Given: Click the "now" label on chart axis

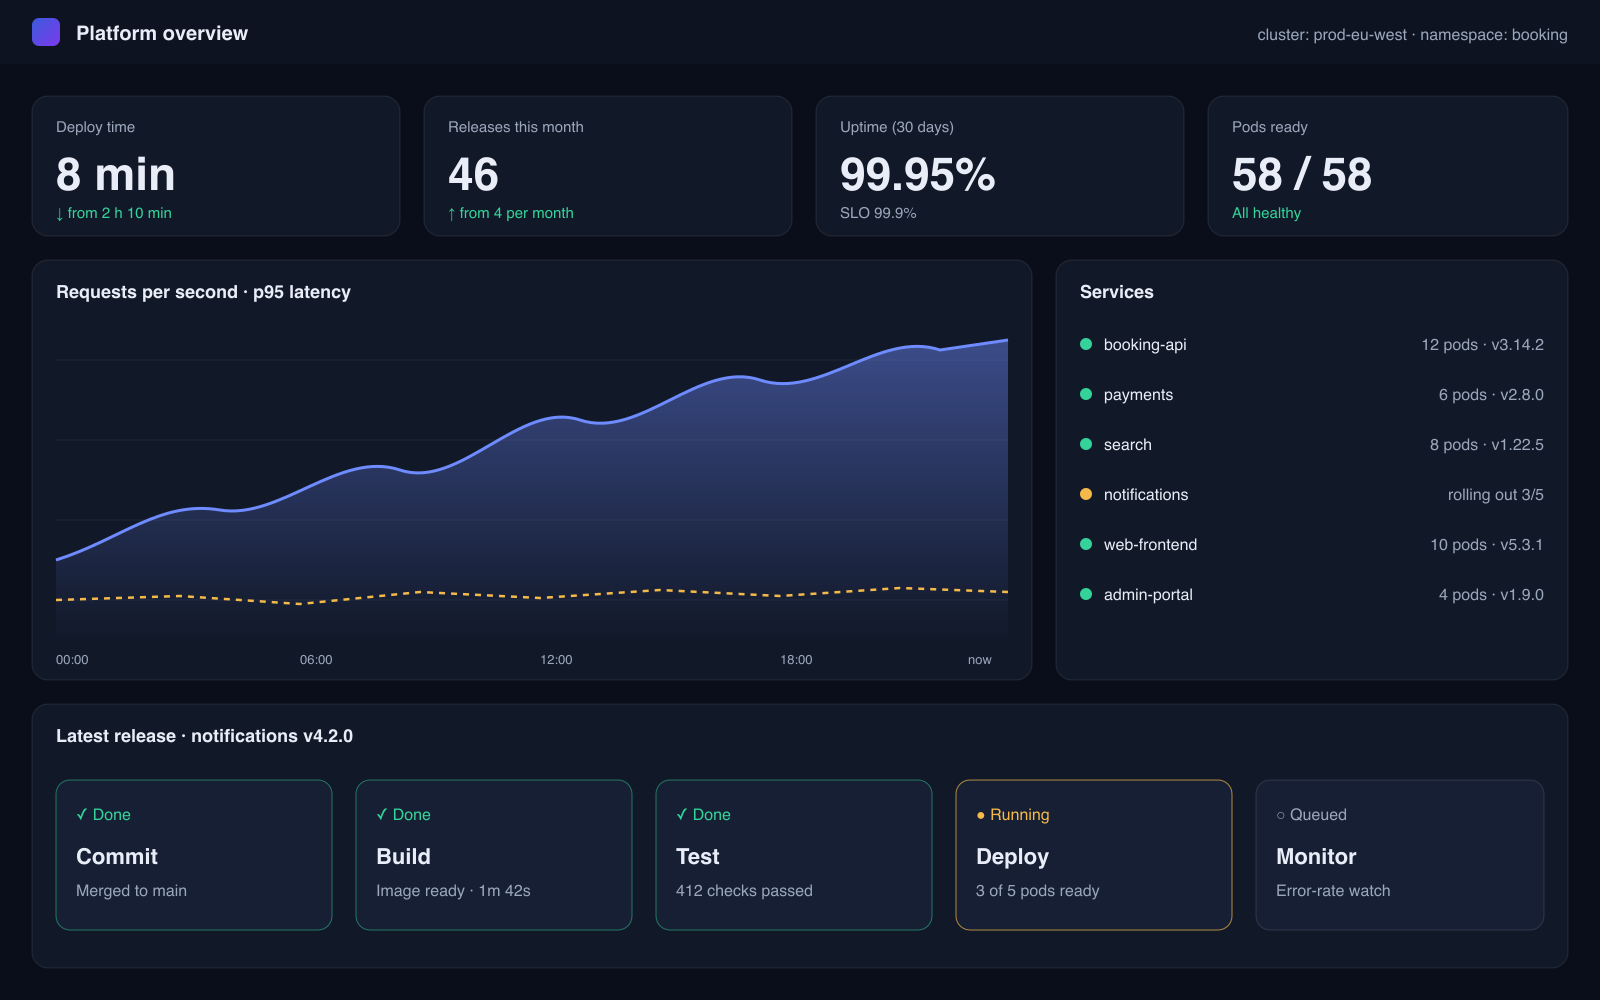Looking at the screenshot, I should pos(980,660).
